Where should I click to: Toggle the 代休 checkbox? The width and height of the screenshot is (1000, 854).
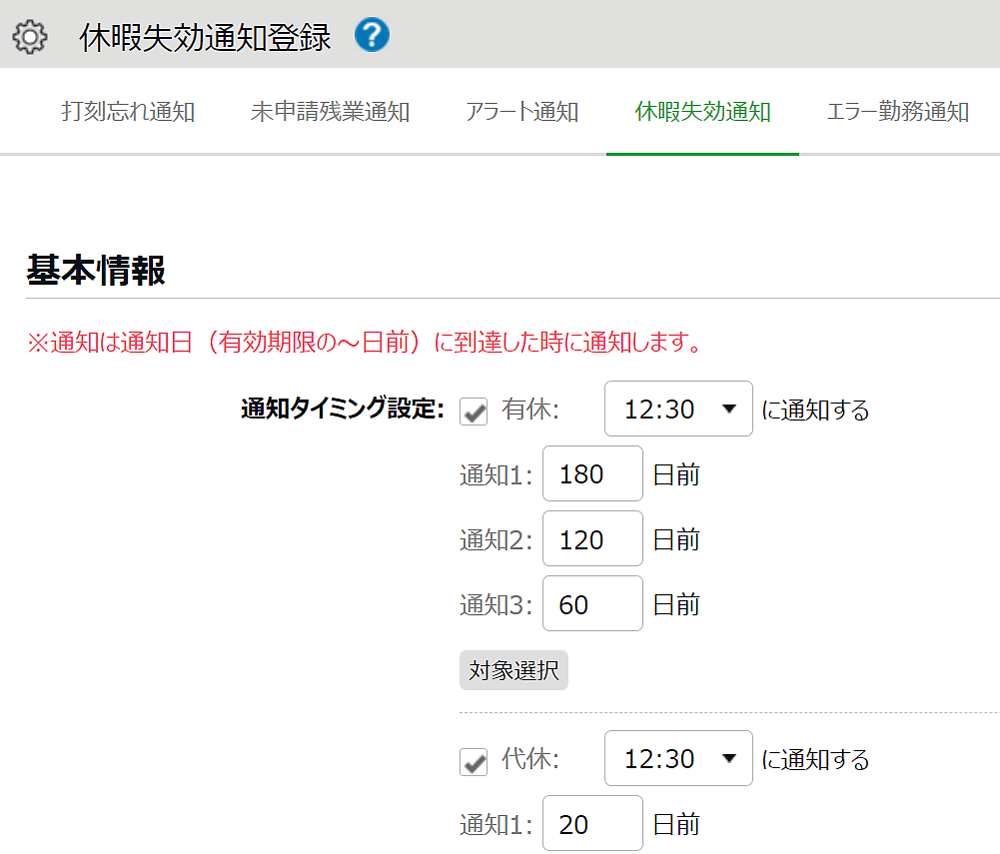(x=473, y=762)
